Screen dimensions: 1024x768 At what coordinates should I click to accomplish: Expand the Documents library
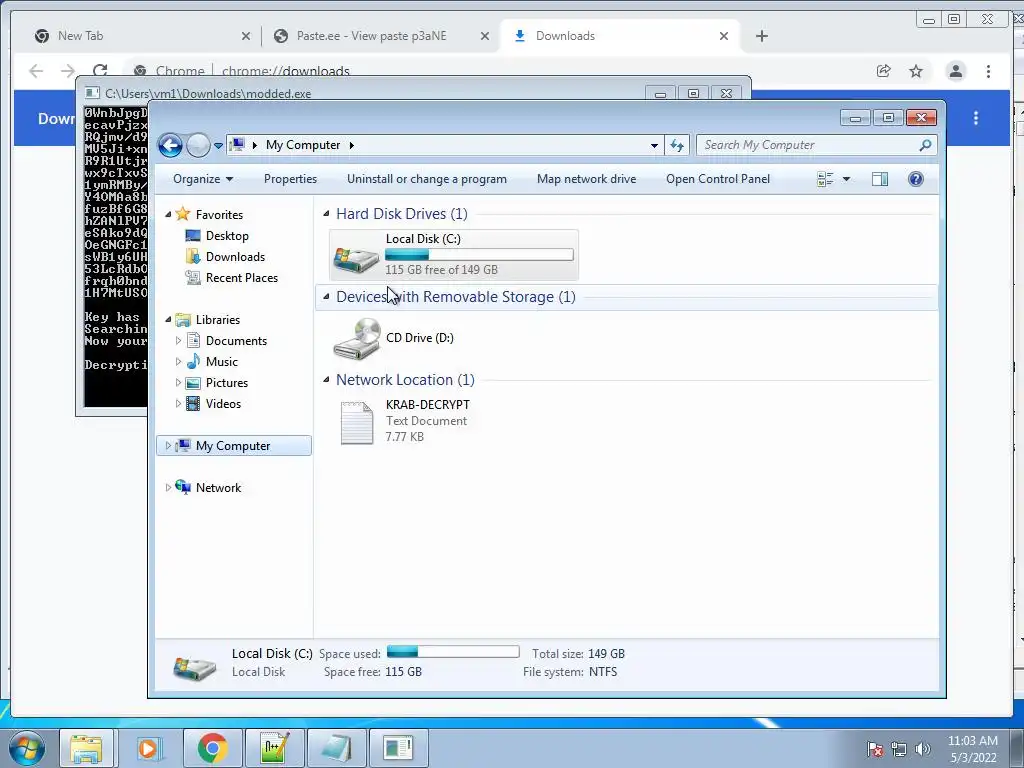point(178,340)
